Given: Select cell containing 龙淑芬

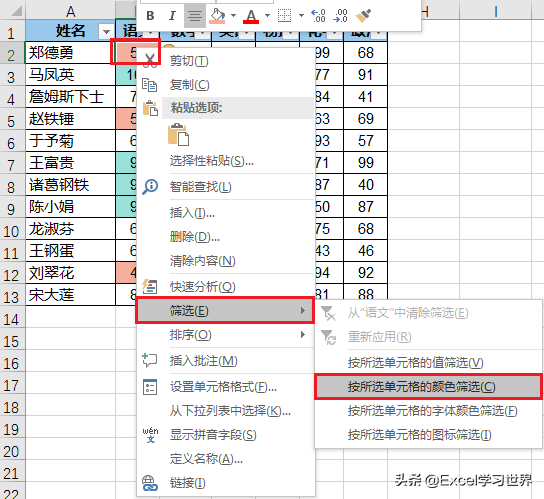Looking at the screenshot, I should tap(70, 229).
